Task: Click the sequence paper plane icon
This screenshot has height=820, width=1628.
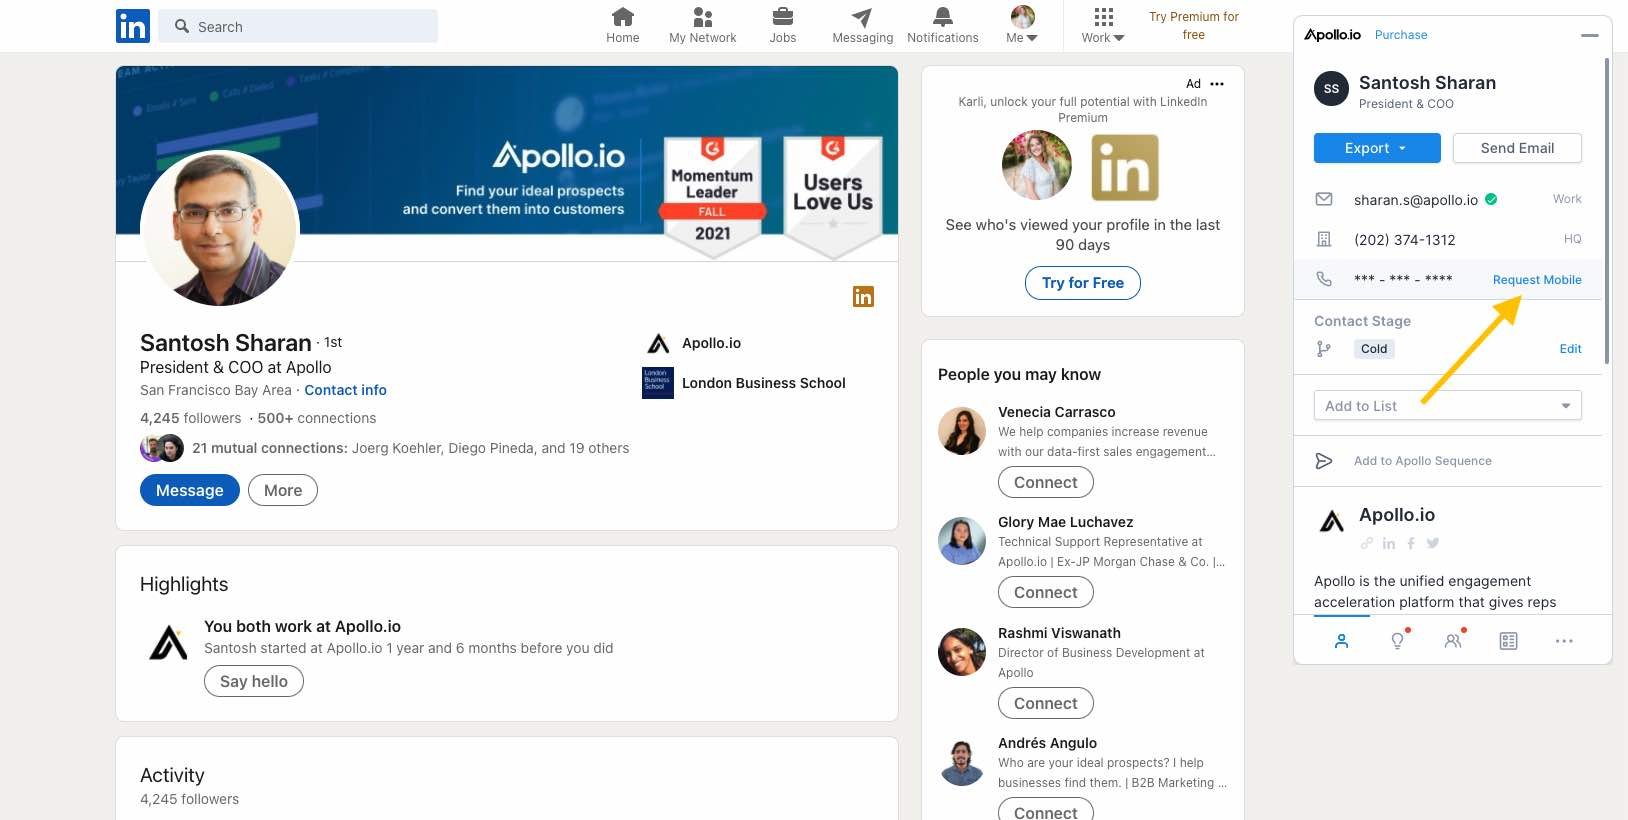Action: pyautogui.click(x=1324, y=461)
